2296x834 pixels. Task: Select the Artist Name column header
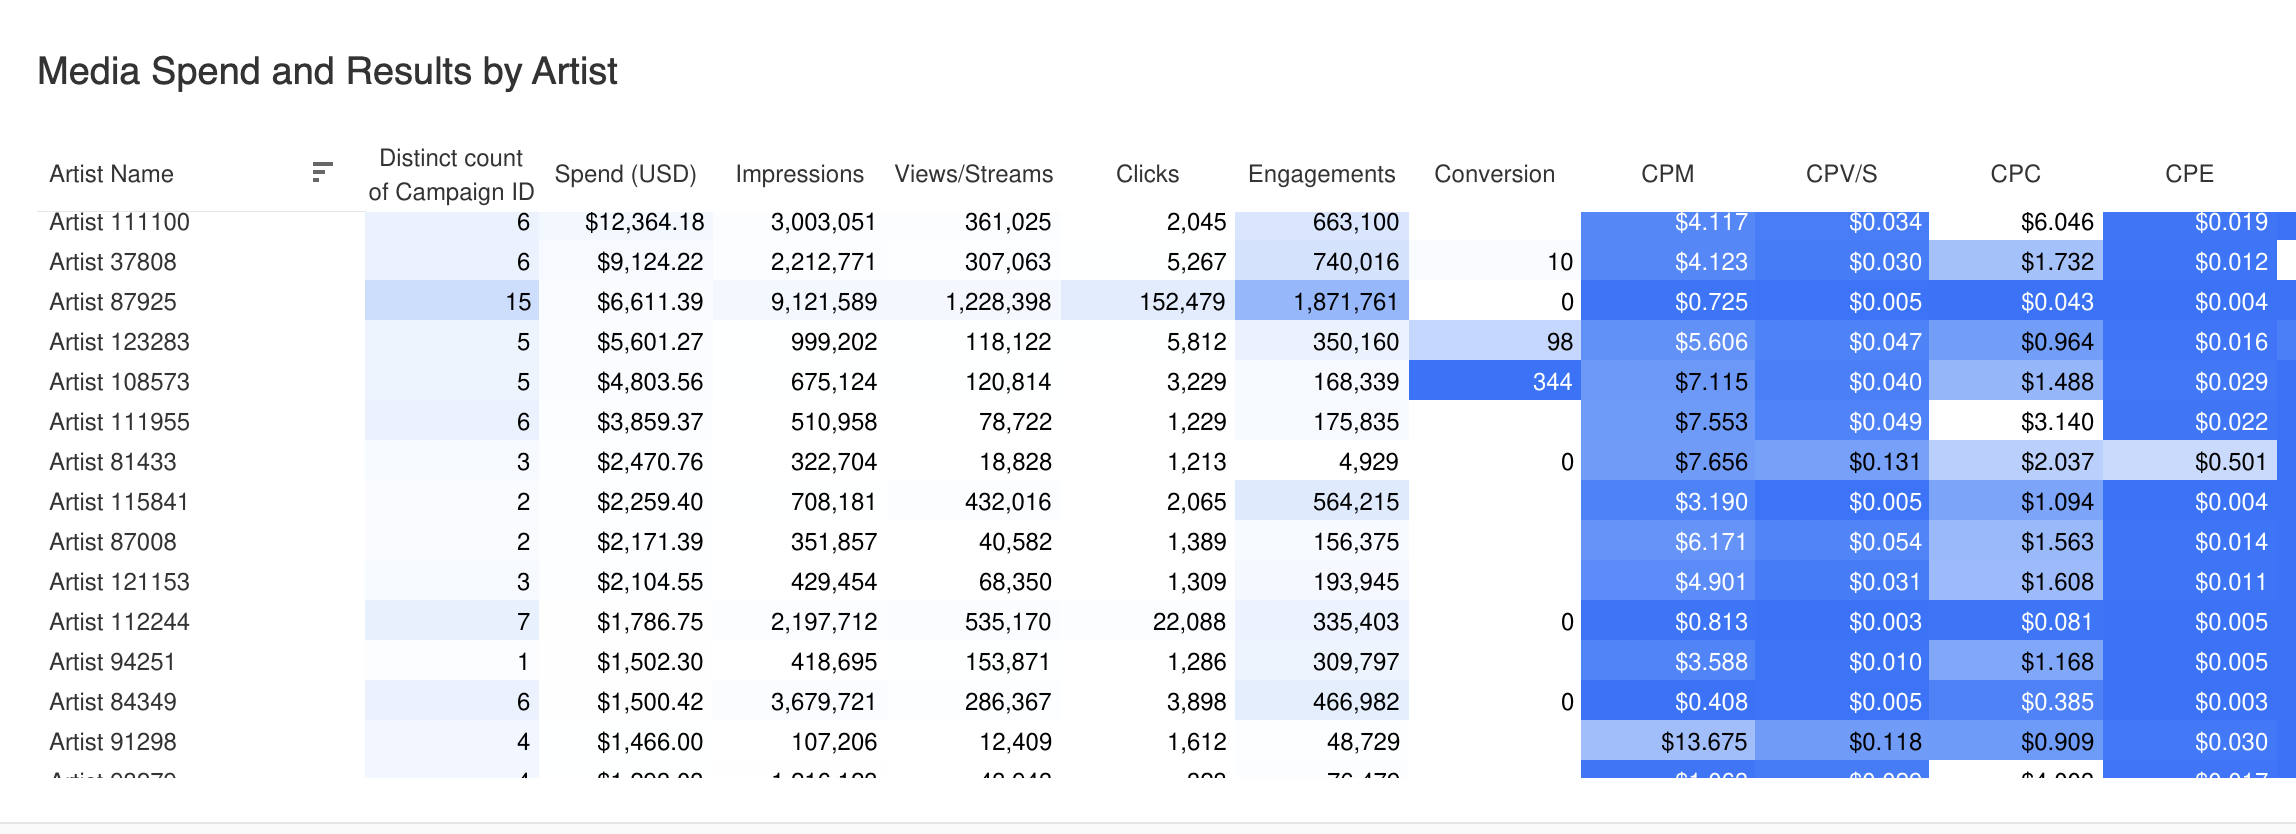(x=111, y=174)
